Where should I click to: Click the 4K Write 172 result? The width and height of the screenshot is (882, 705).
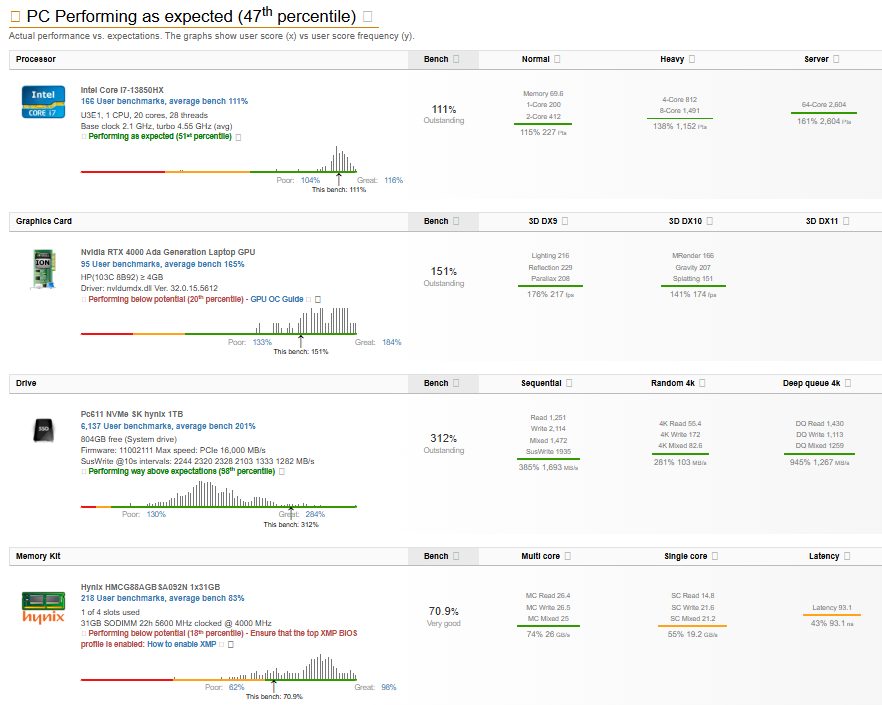point(680,435)
